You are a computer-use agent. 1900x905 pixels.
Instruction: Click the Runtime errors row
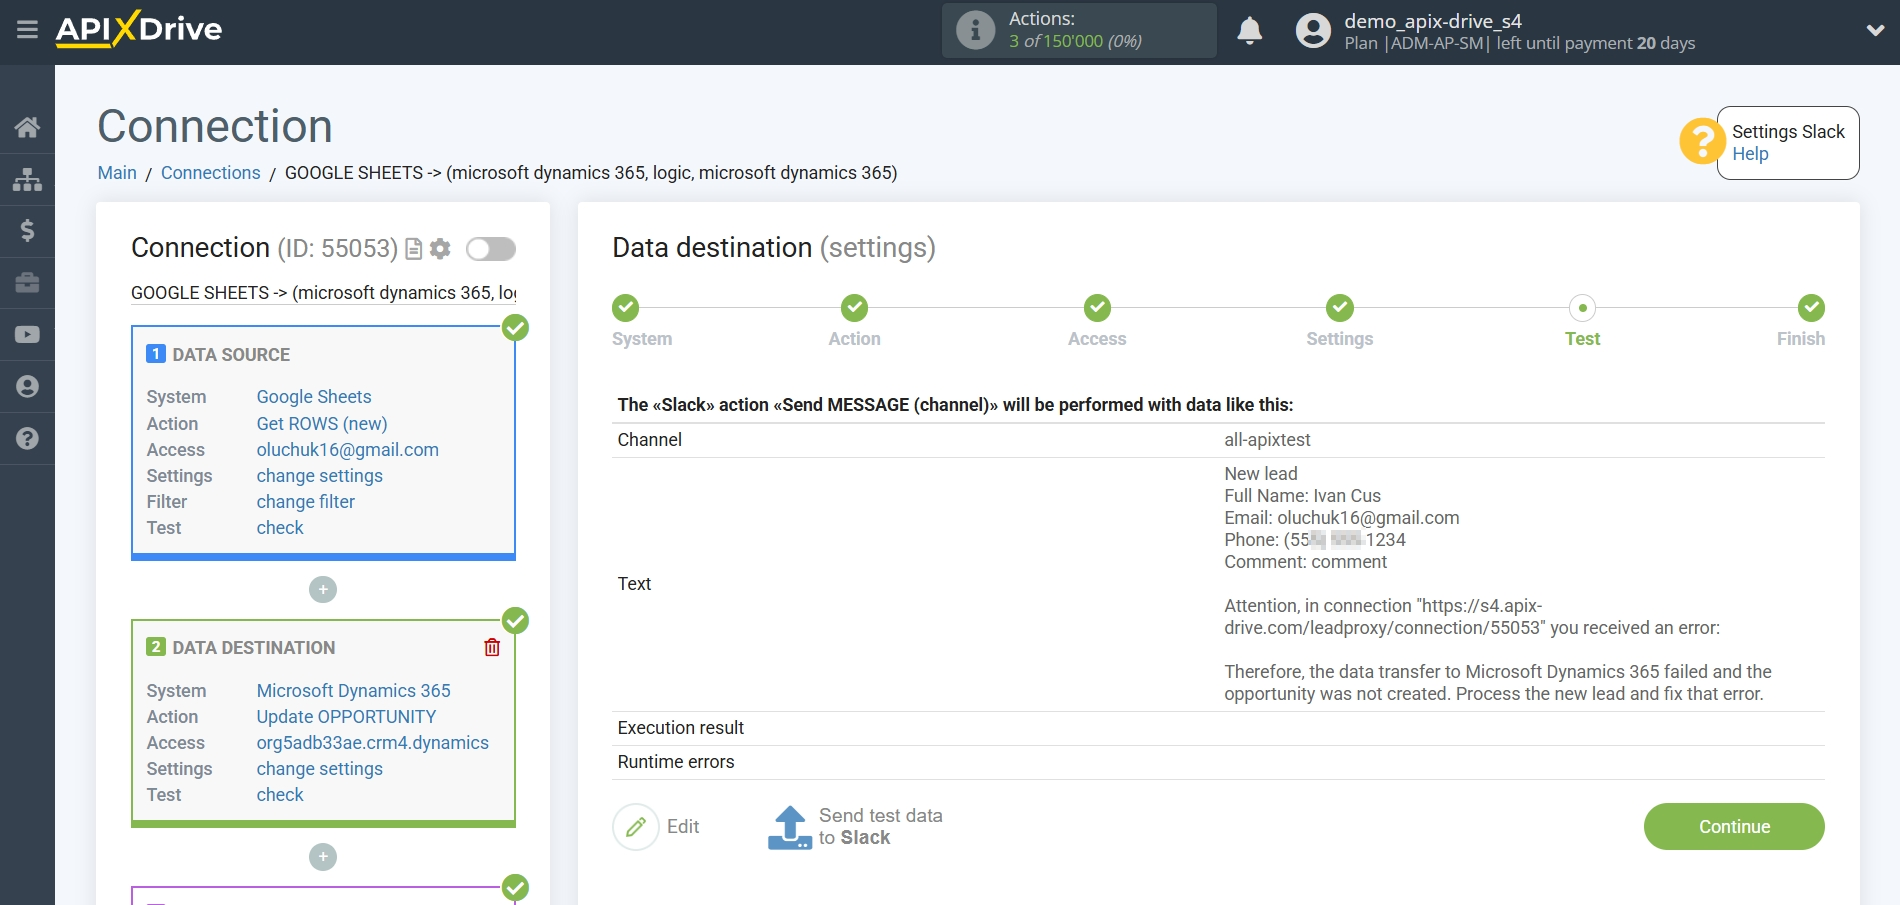click(1218, 762)
